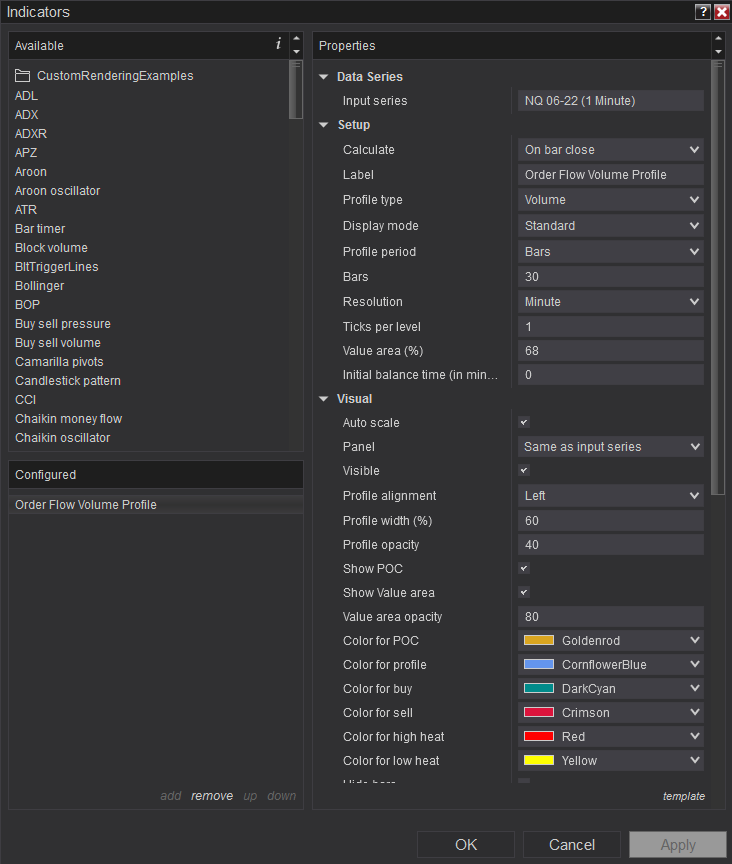
Task: Click the OK button
Action: [466, 845]
